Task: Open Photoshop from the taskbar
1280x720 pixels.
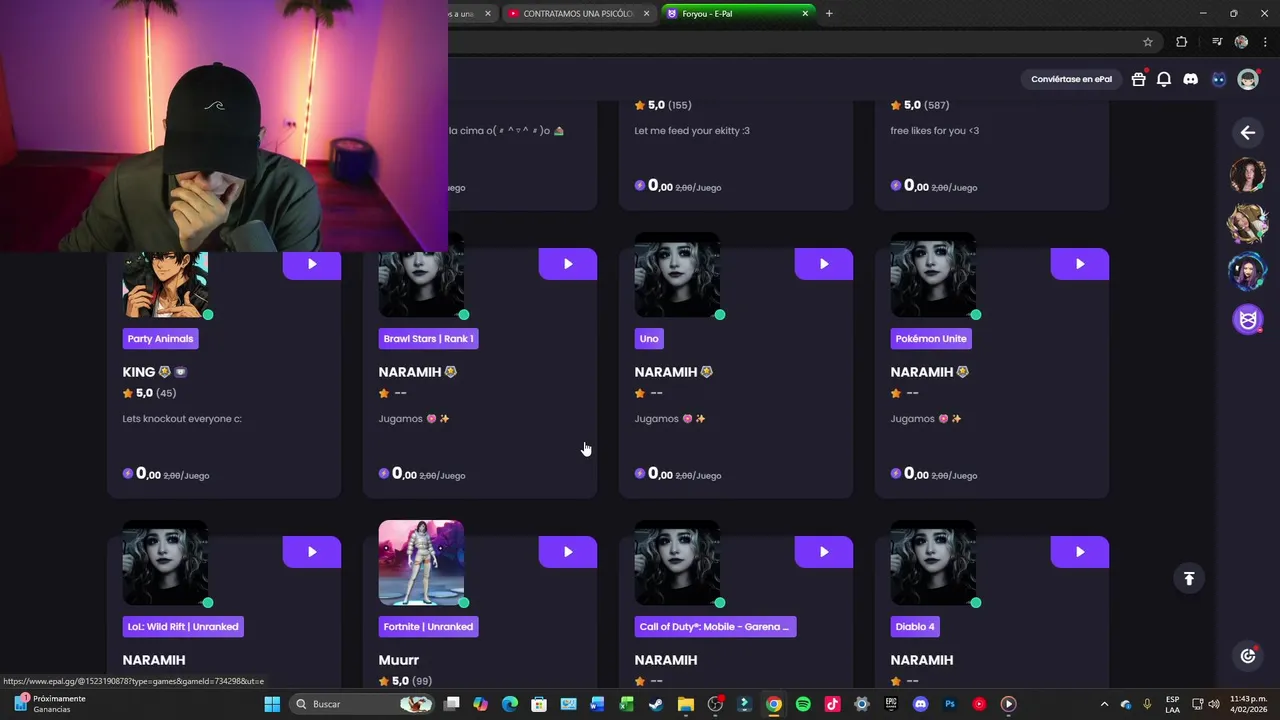Action: coord(950,704)
